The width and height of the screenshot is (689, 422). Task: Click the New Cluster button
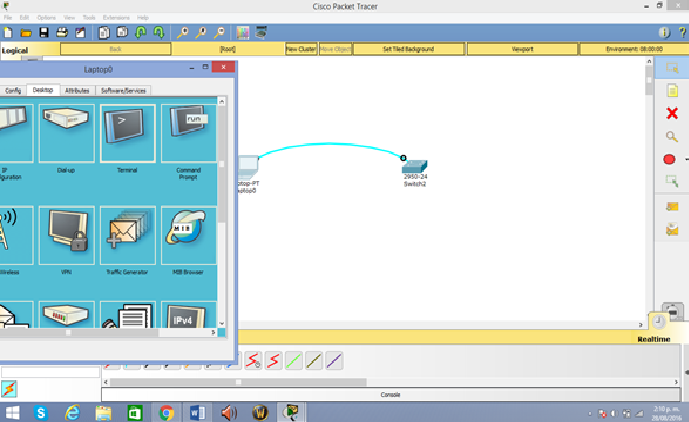click(x=300, y=48)
